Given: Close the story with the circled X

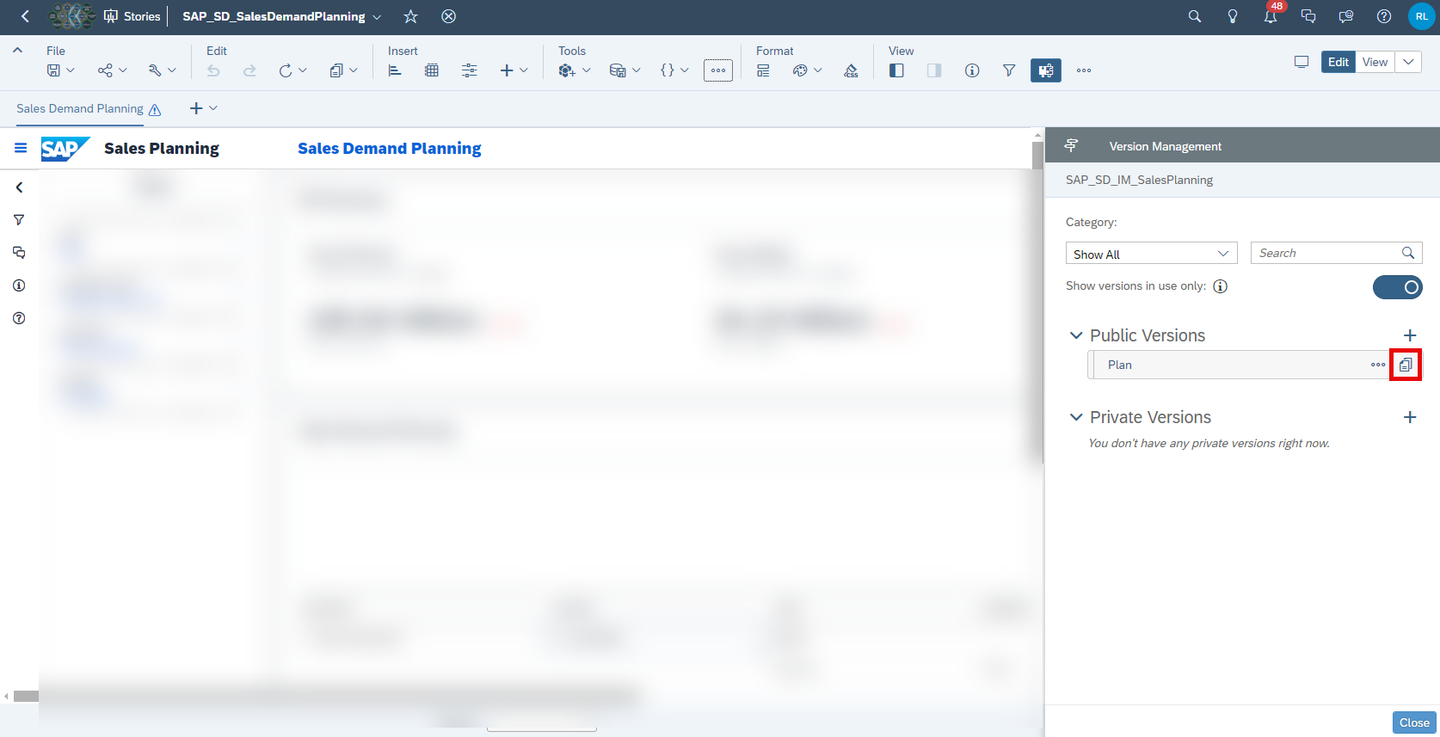Looking at the screenshot, I should click(449, 16).
